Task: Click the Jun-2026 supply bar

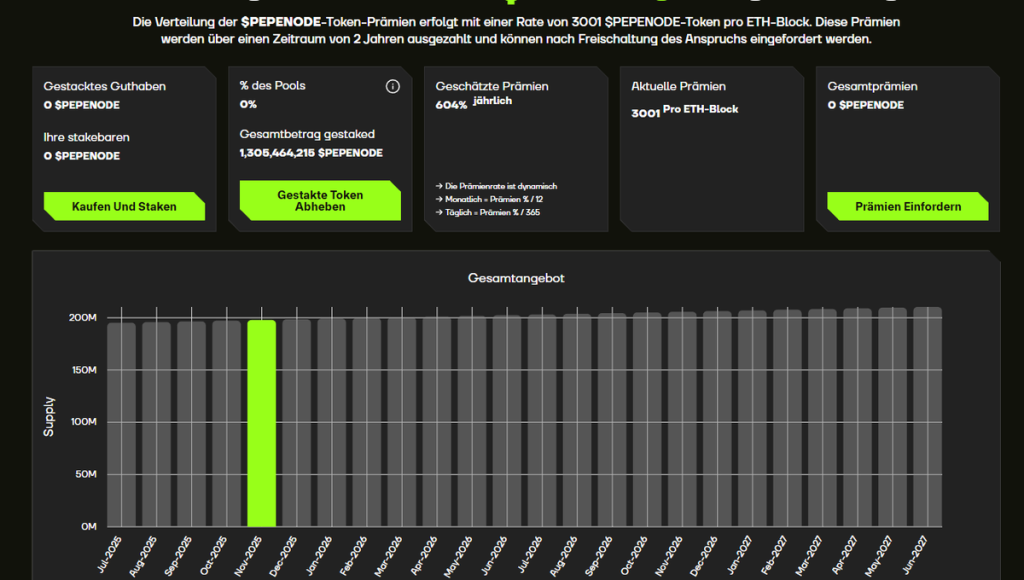Action: 507,420
